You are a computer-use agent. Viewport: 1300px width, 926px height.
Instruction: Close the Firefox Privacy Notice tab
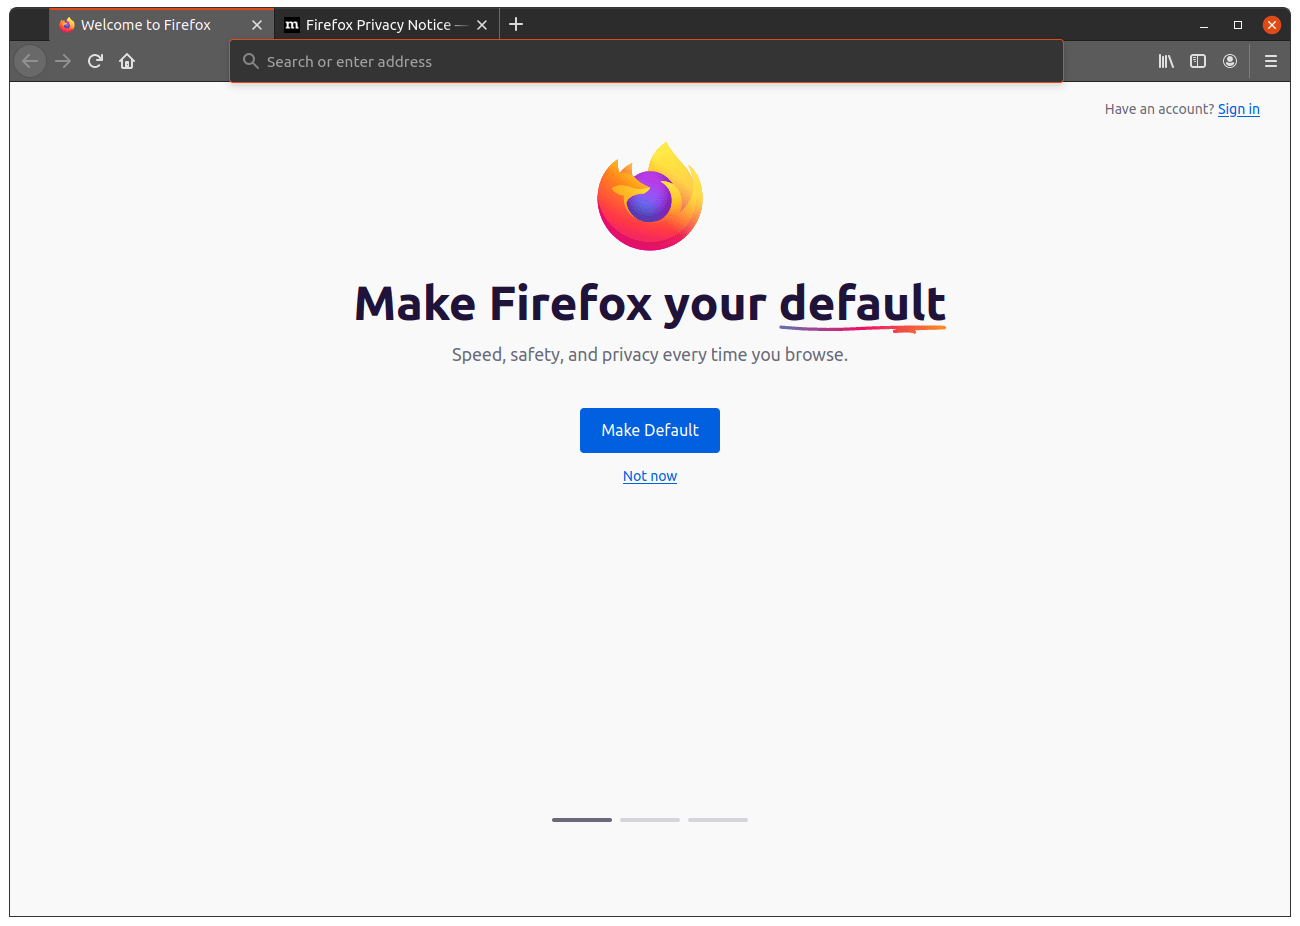click(482, 25)
